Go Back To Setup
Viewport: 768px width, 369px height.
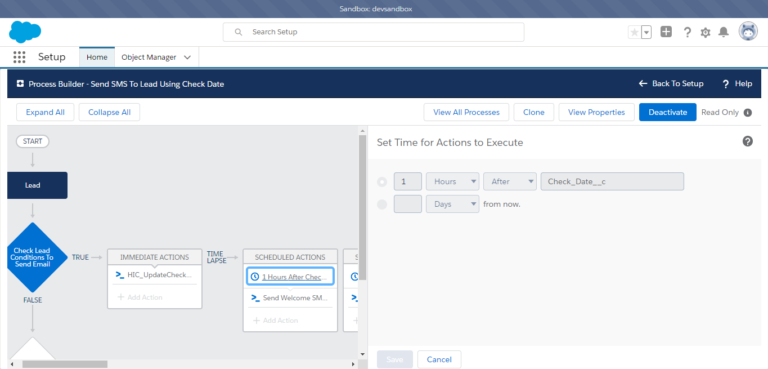click(x=671, y=84)
